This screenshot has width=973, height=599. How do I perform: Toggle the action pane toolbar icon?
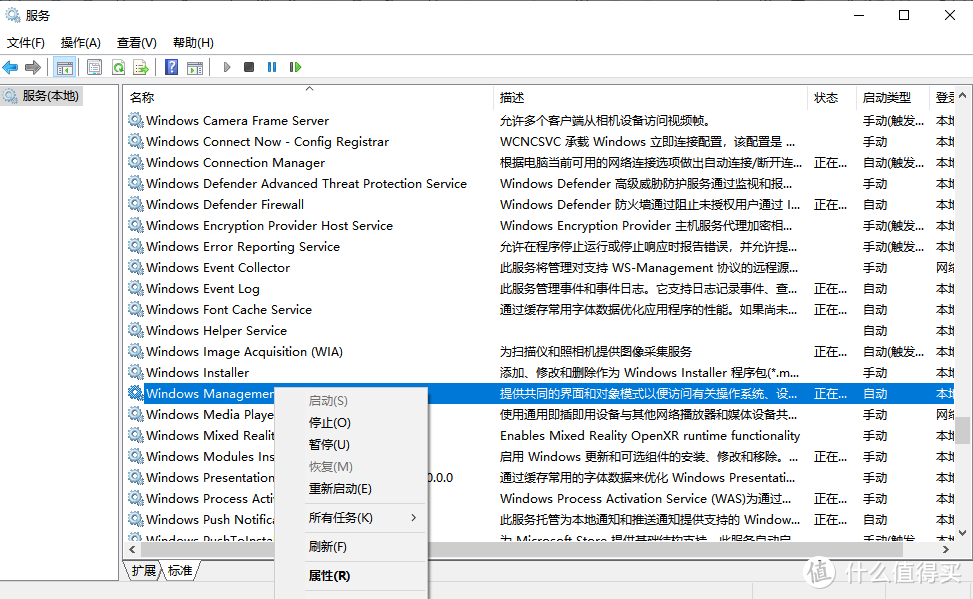195,67
